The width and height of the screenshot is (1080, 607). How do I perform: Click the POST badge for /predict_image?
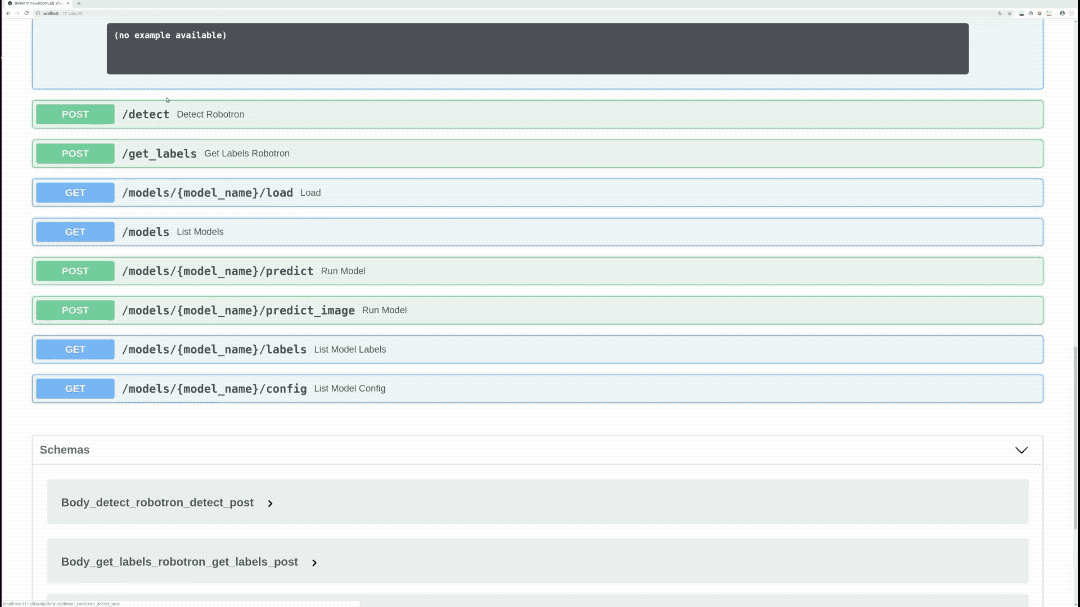[x=75, y=311]
